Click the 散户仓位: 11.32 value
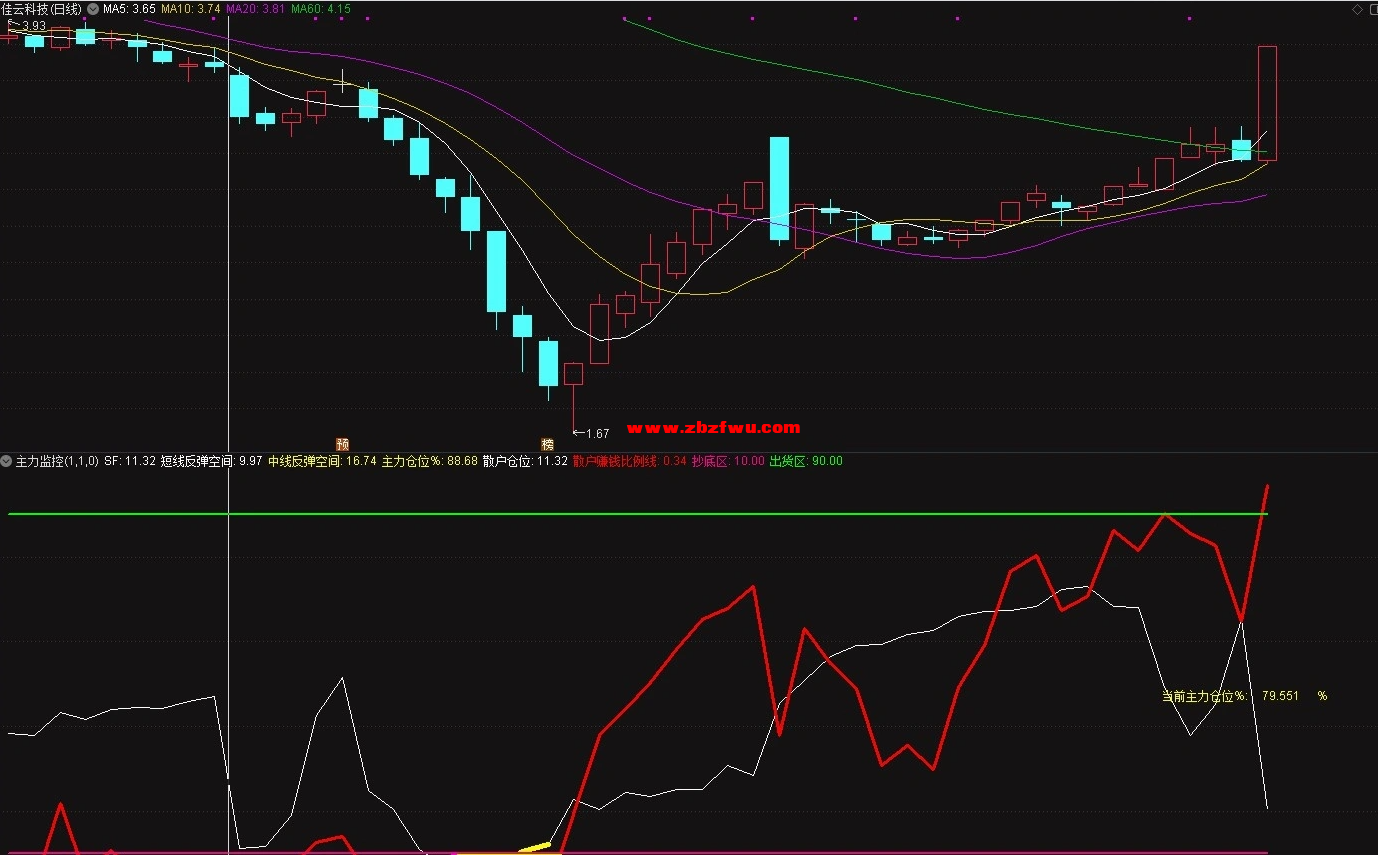The image size is (1378, 855). click(525, 461)
